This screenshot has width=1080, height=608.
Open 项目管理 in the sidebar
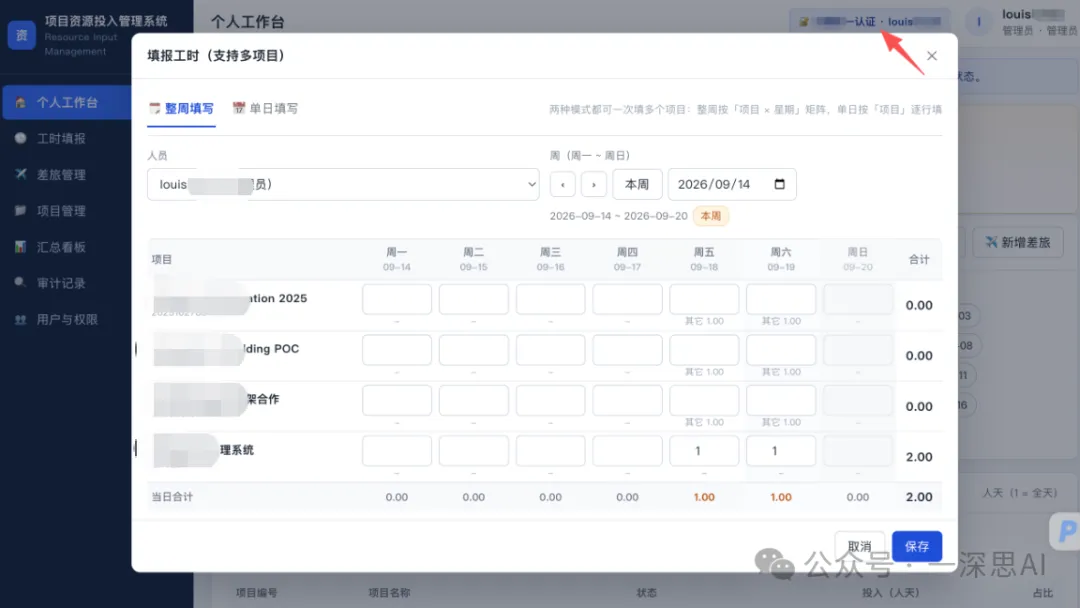(61, 211)
